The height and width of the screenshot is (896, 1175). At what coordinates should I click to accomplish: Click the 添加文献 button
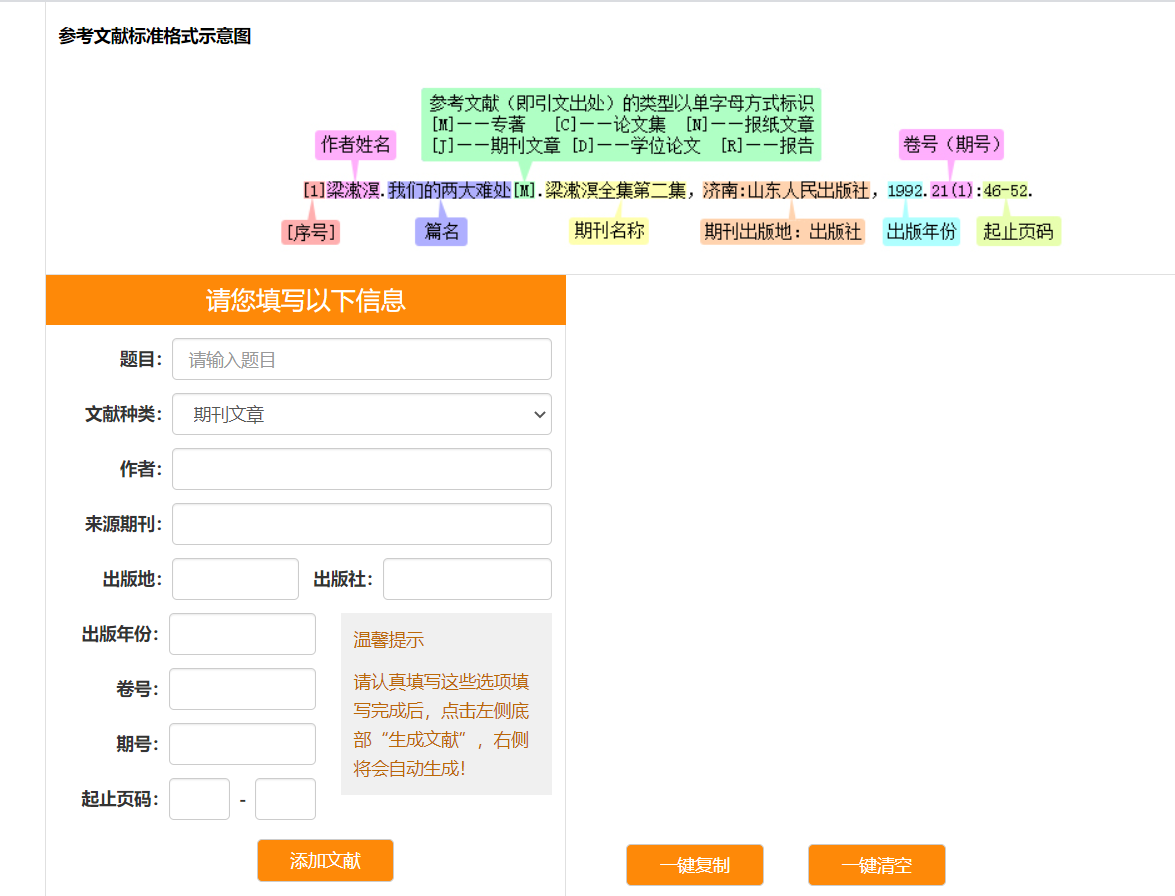point(325,860)
